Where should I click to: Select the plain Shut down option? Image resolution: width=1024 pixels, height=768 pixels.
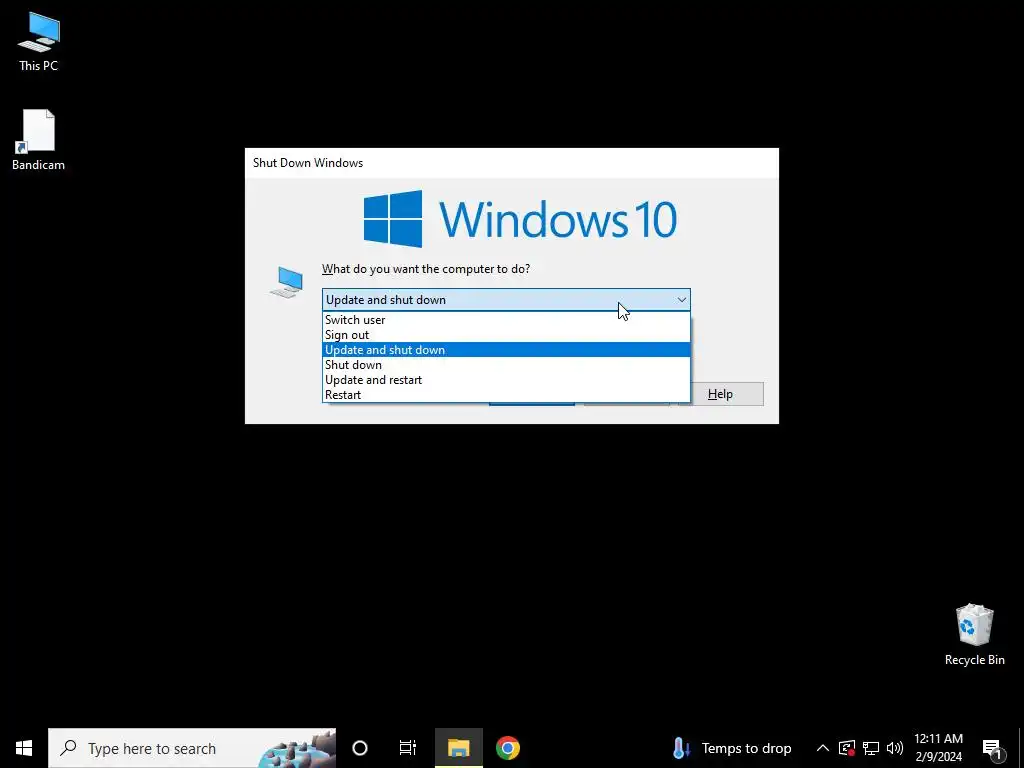(x=506, y=365)
